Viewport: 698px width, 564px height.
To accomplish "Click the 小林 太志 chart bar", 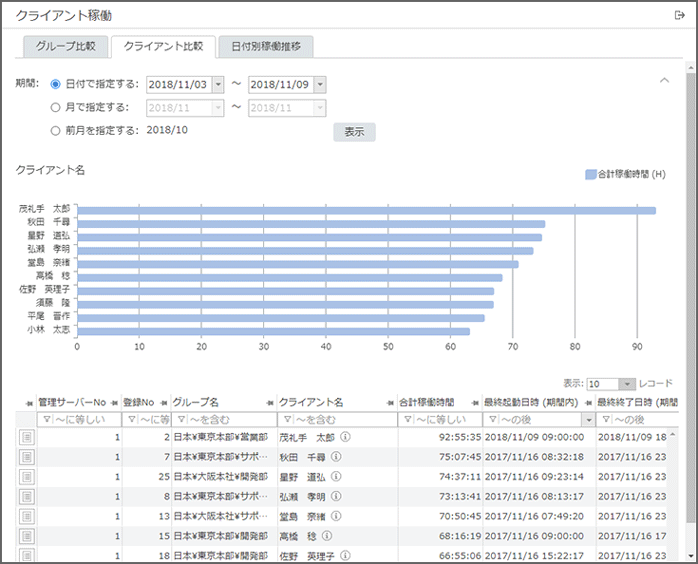I will [x=273, y=332].
